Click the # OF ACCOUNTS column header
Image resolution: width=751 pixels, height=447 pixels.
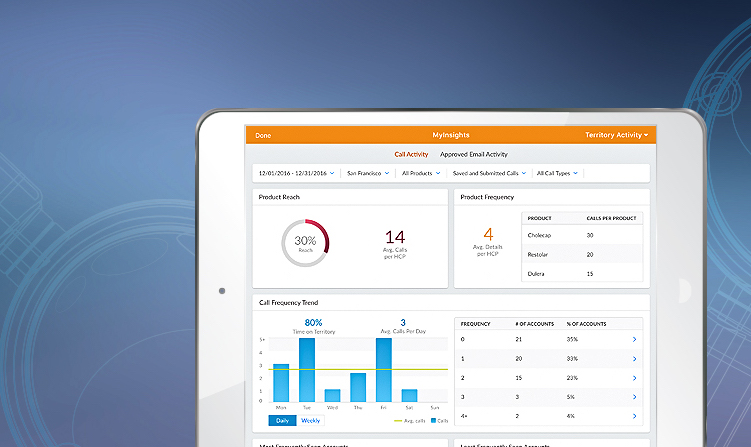tap(535, 324)
